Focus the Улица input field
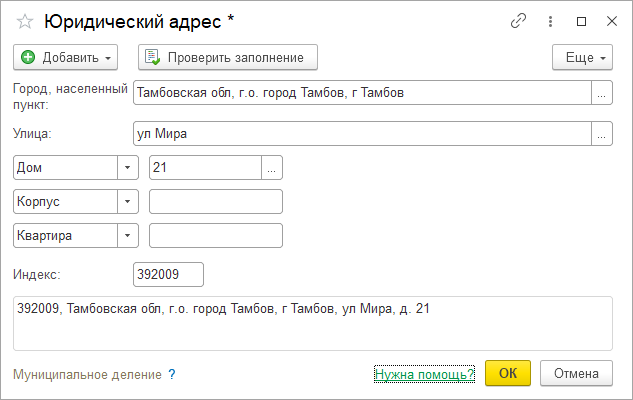The height and width of the screenshot is (400, 633). pyautogui.click(x=361, y=133)
